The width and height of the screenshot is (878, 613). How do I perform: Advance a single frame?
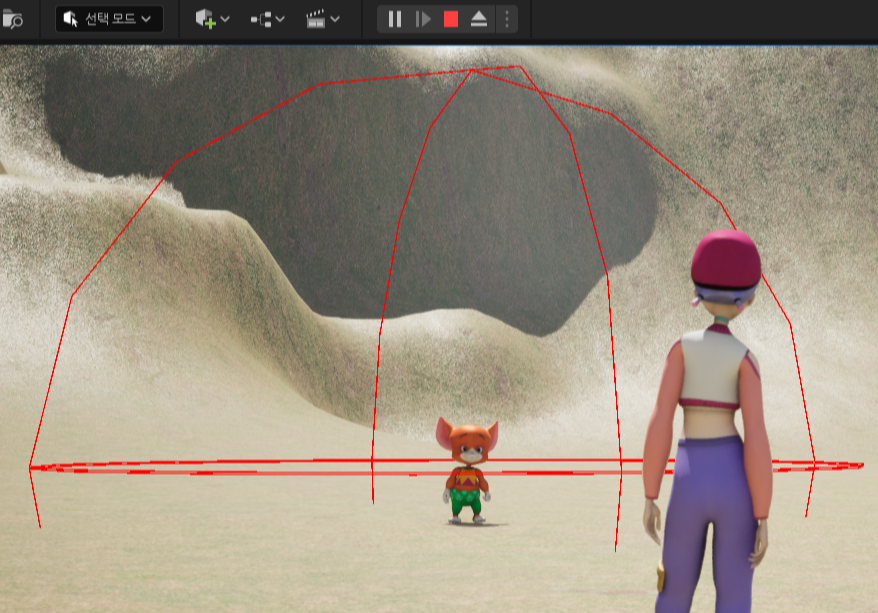pos(423,19)
